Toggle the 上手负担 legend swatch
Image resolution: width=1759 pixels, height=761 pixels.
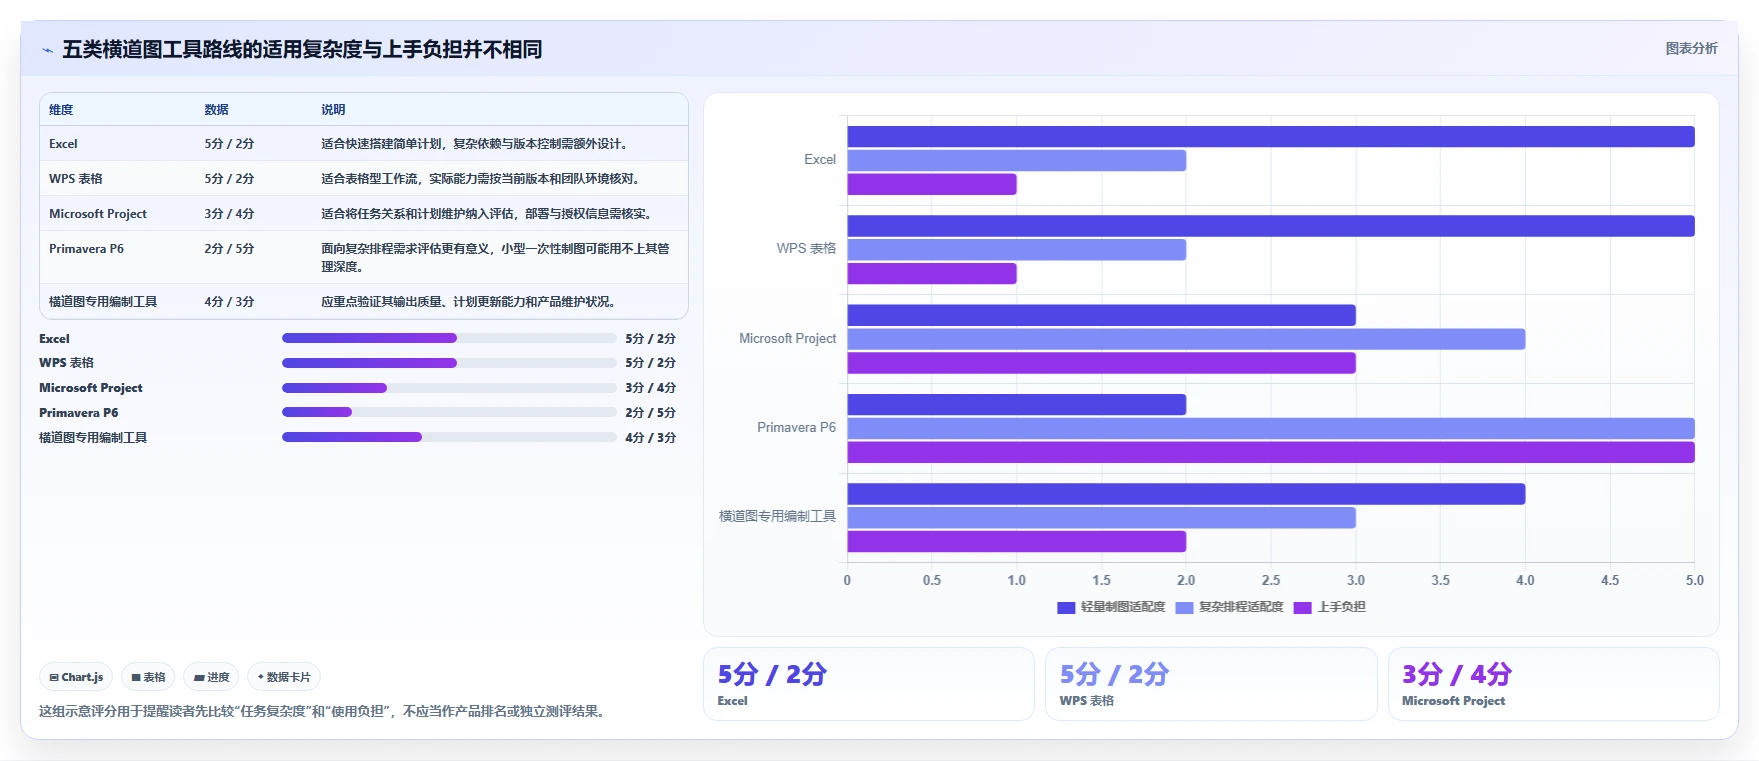1302,607
